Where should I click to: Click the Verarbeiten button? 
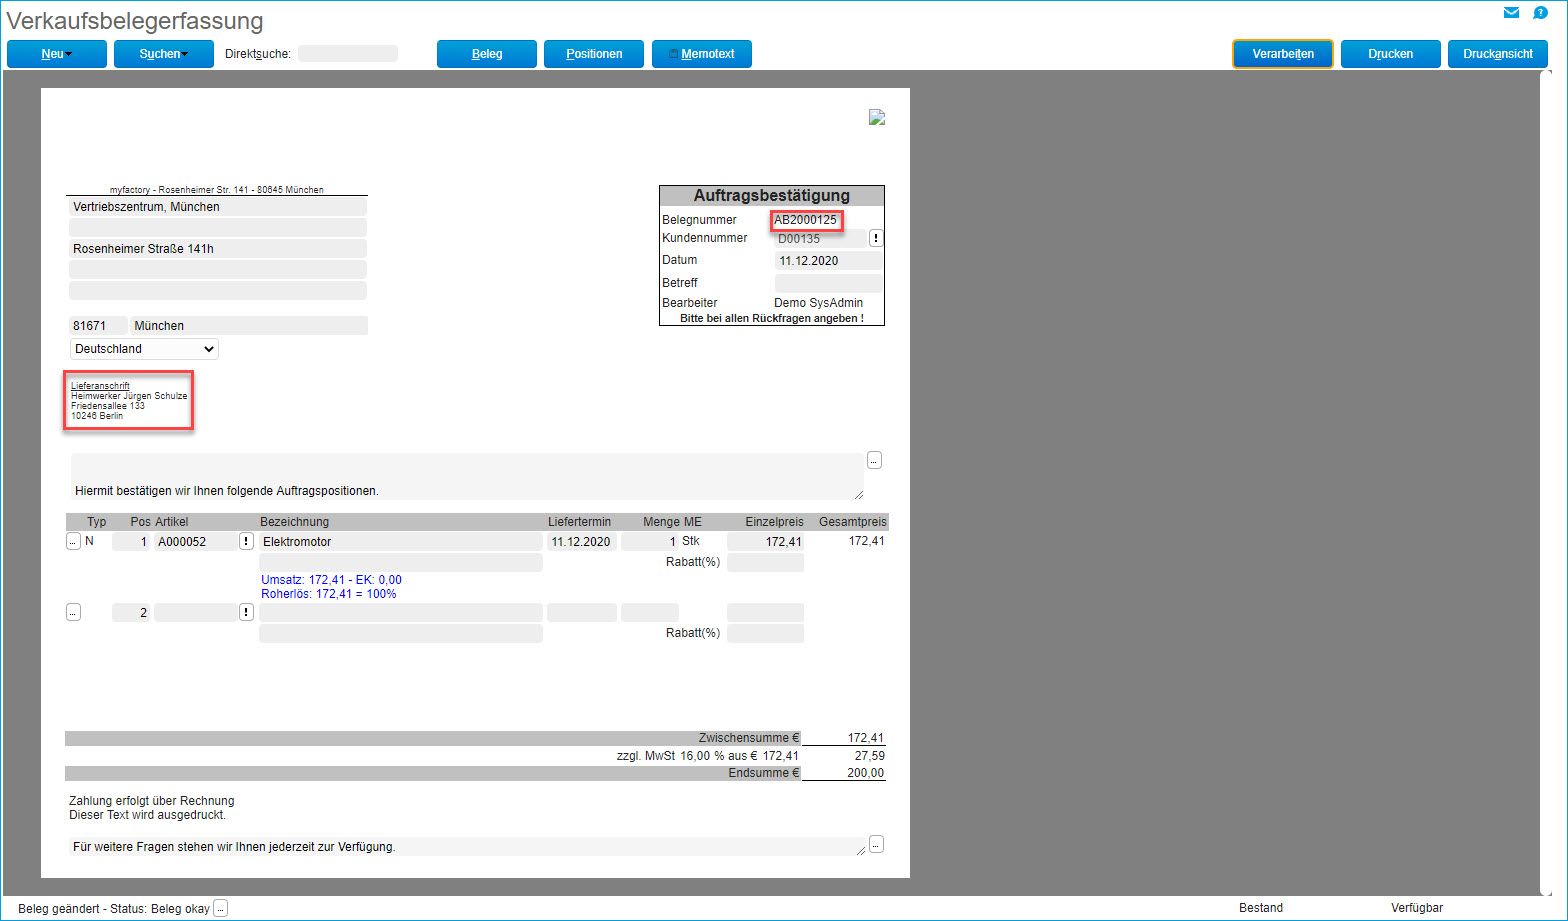tap(1283, 54)
